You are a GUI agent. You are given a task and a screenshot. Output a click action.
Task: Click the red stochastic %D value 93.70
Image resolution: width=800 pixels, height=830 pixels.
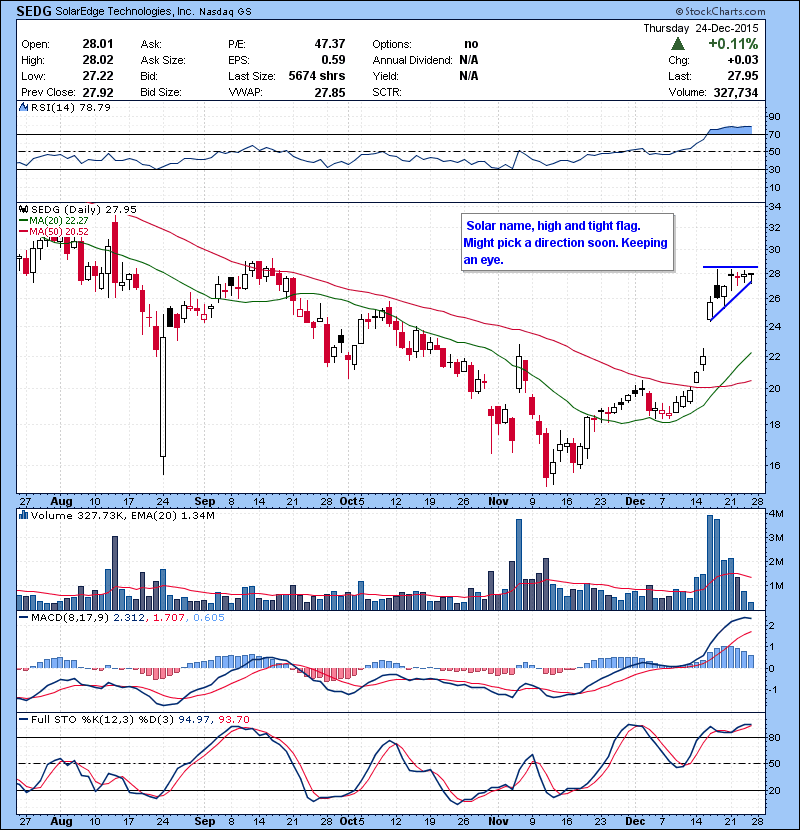click(x=233, y=719)
